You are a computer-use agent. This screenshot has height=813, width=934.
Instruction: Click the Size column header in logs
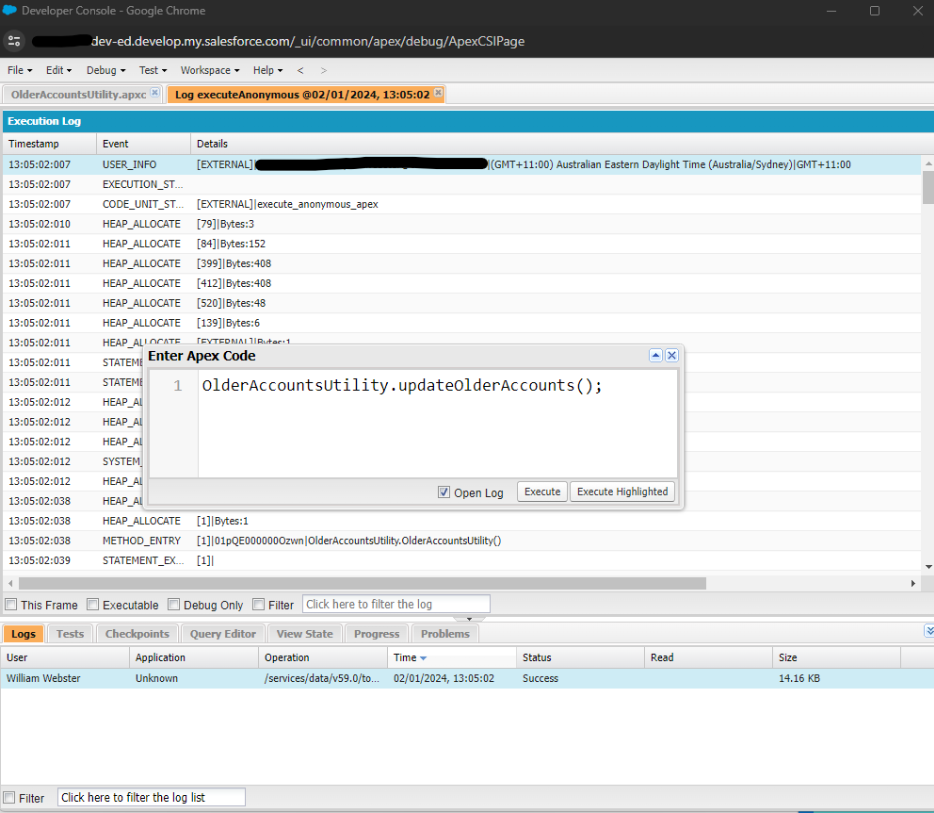836,658
